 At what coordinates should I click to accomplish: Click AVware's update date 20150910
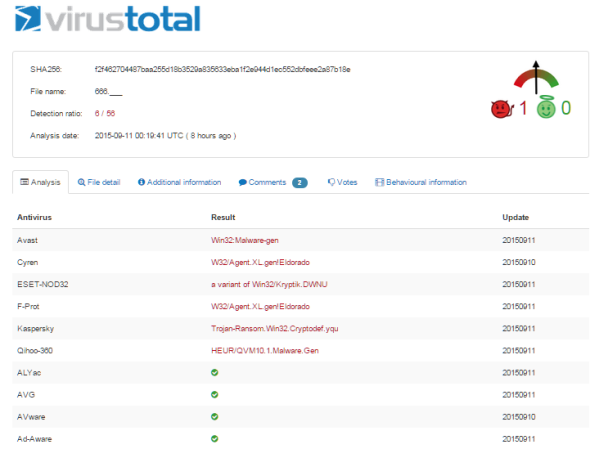pyautogui.click(x=518, y=416)
